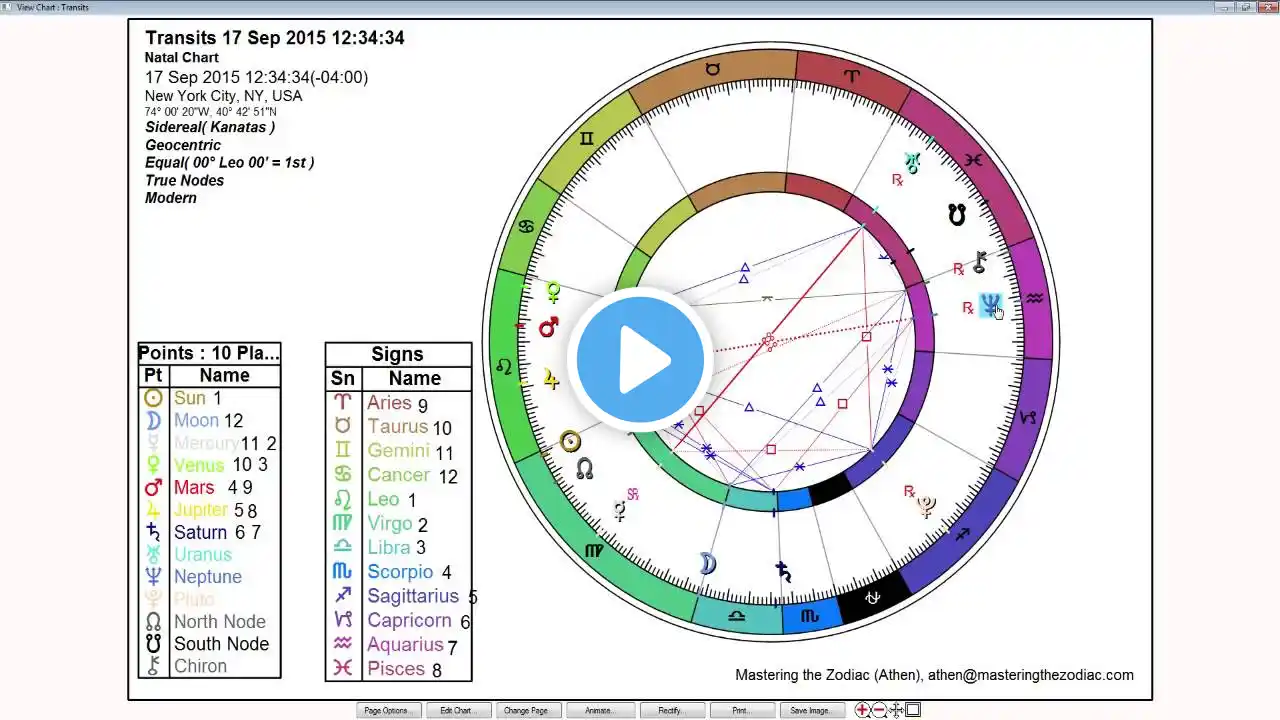Select 'South Node' in the Points table

coord(222,644)
